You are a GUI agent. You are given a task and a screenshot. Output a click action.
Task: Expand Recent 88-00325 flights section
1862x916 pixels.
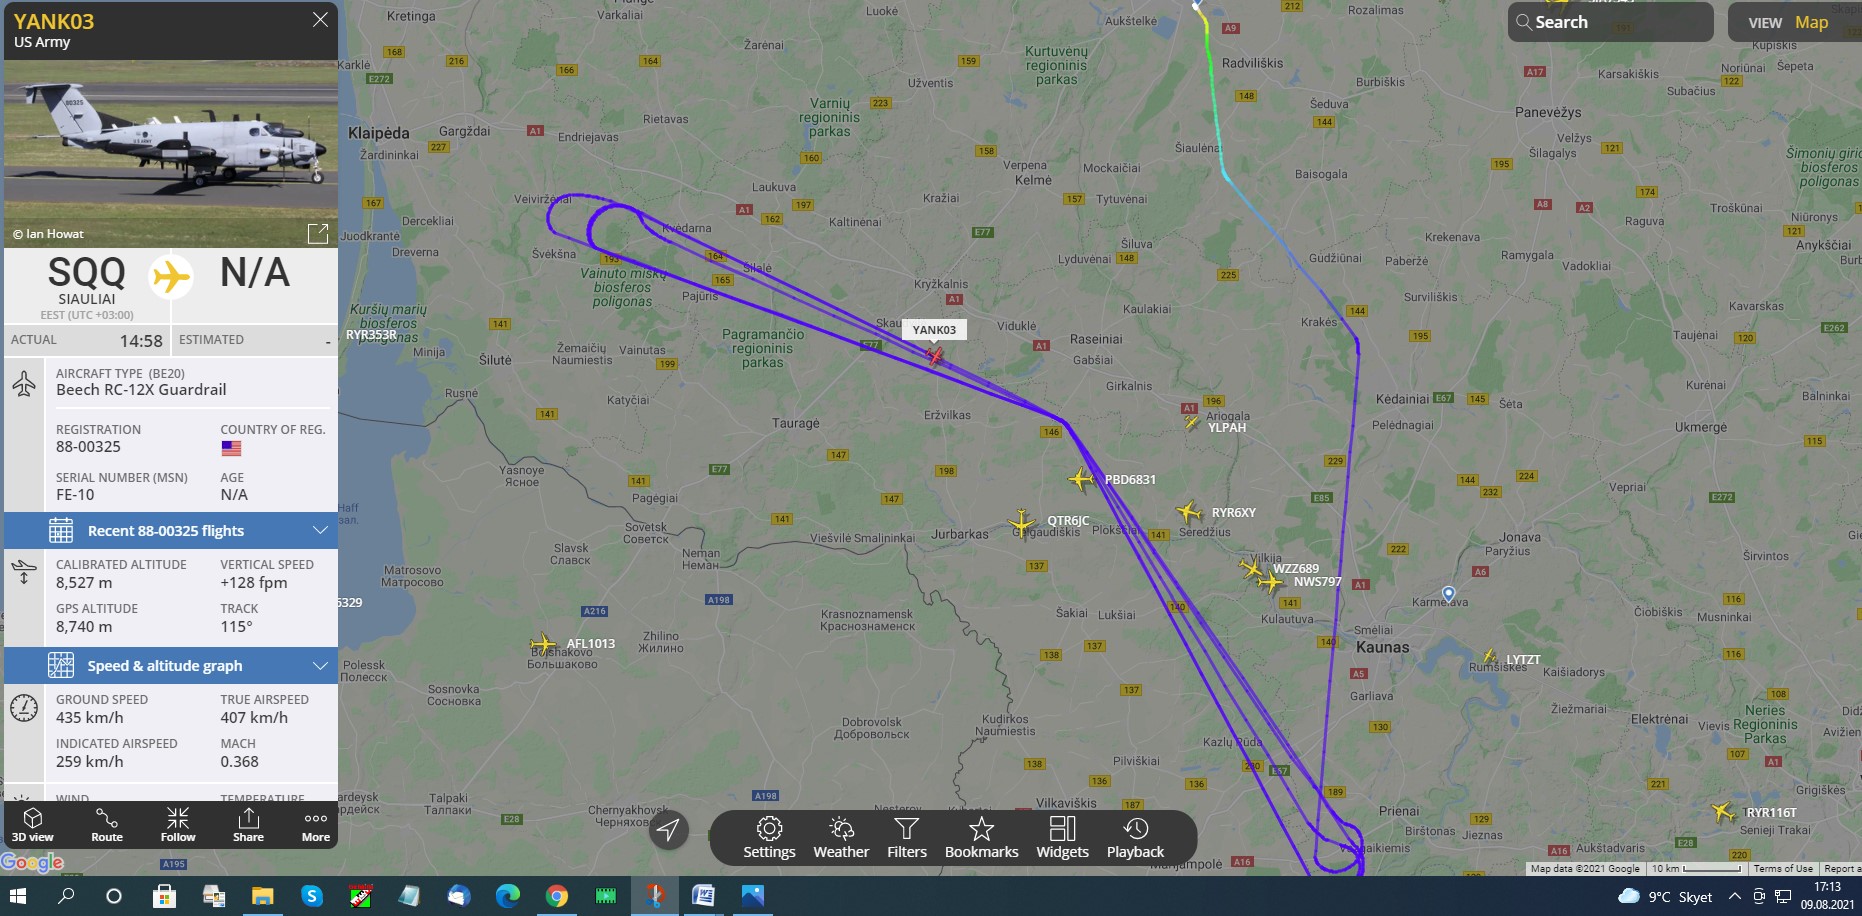(171, 531)
